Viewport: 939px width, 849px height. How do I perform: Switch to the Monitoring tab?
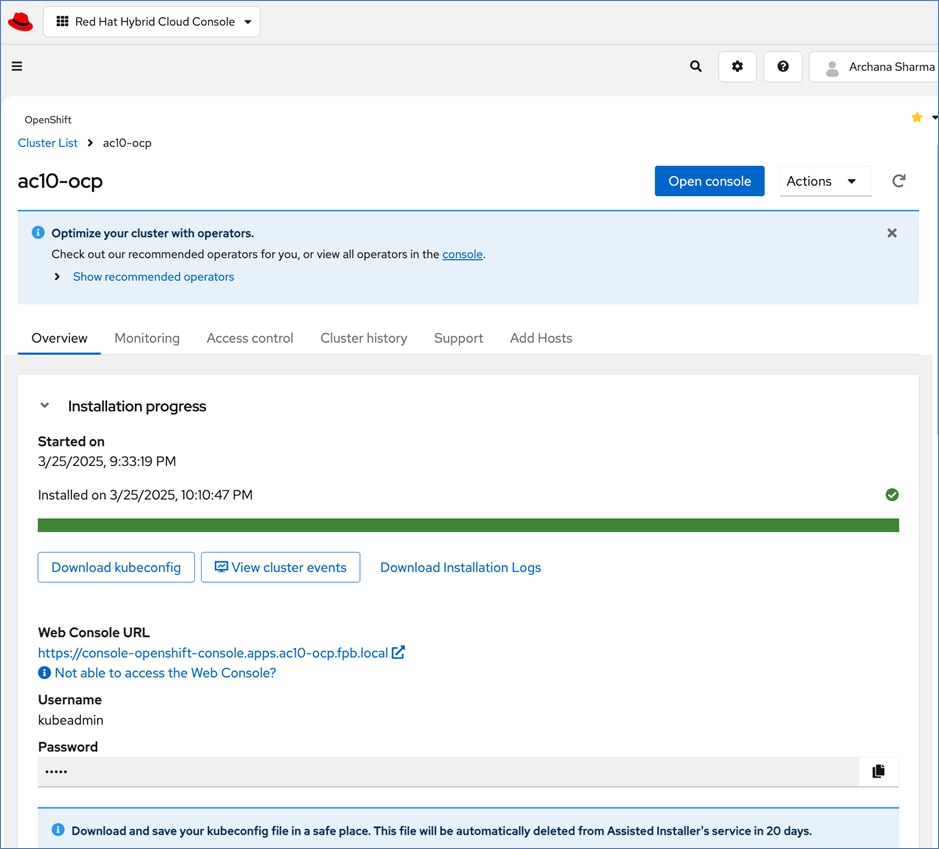click(147, 338)
